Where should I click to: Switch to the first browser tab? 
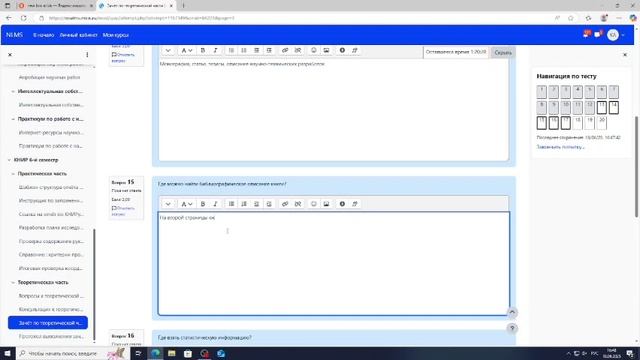pos(55,6)
